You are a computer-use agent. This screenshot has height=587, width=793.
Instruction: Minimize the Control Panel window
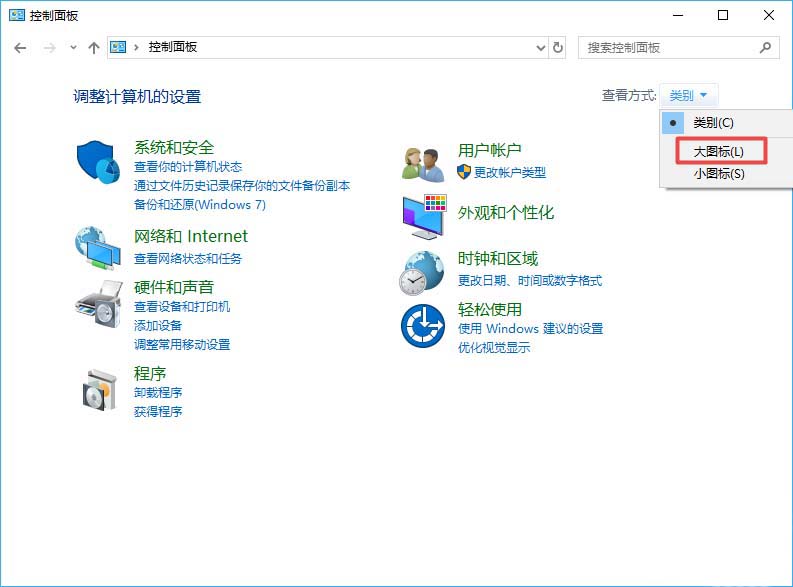click(x=678, y=16)
